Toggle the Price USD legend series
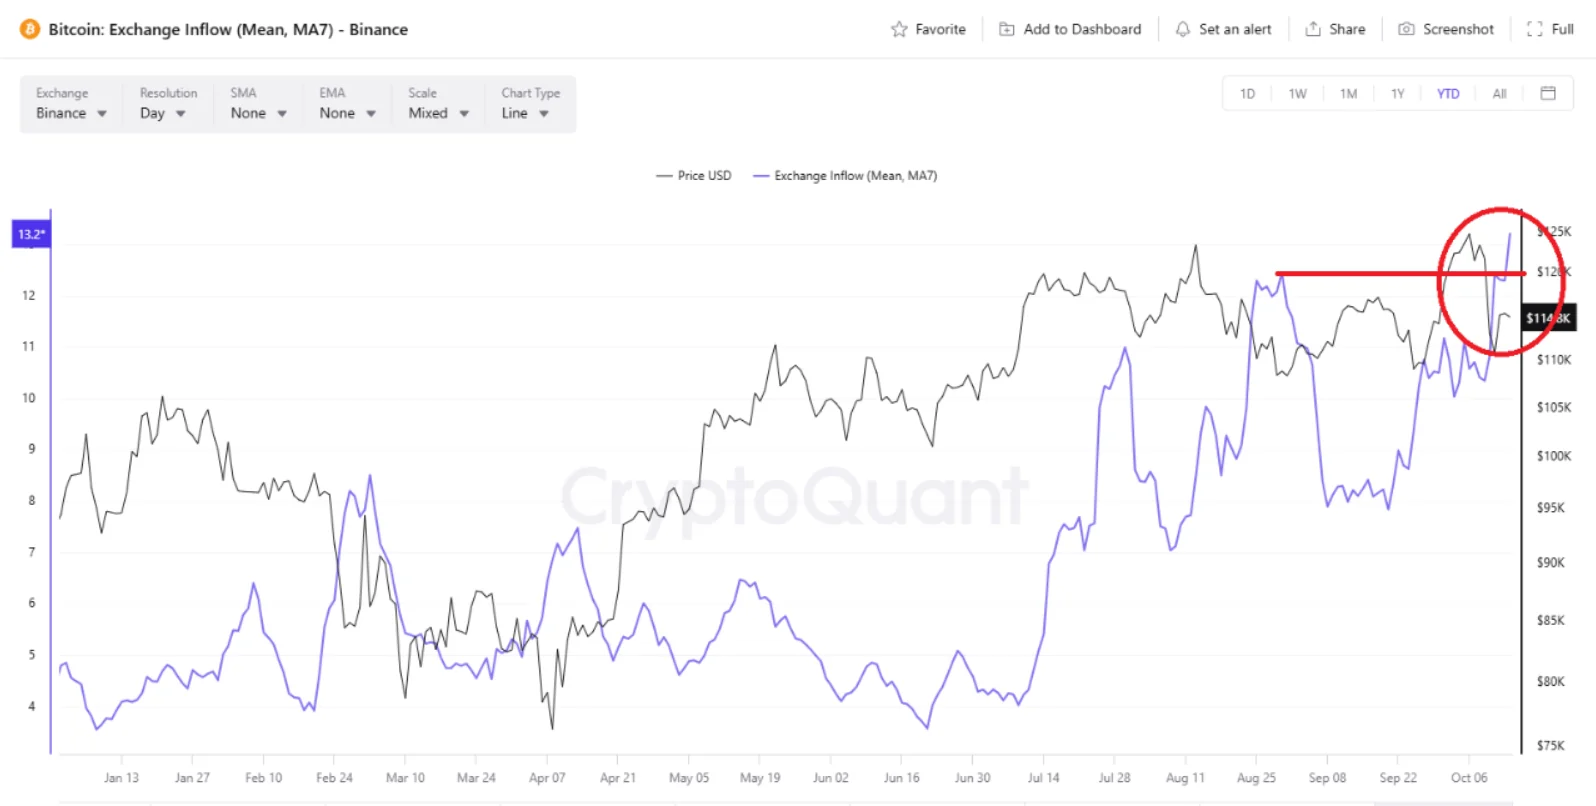Viewport: 1596px width, 806px height. 694,176
